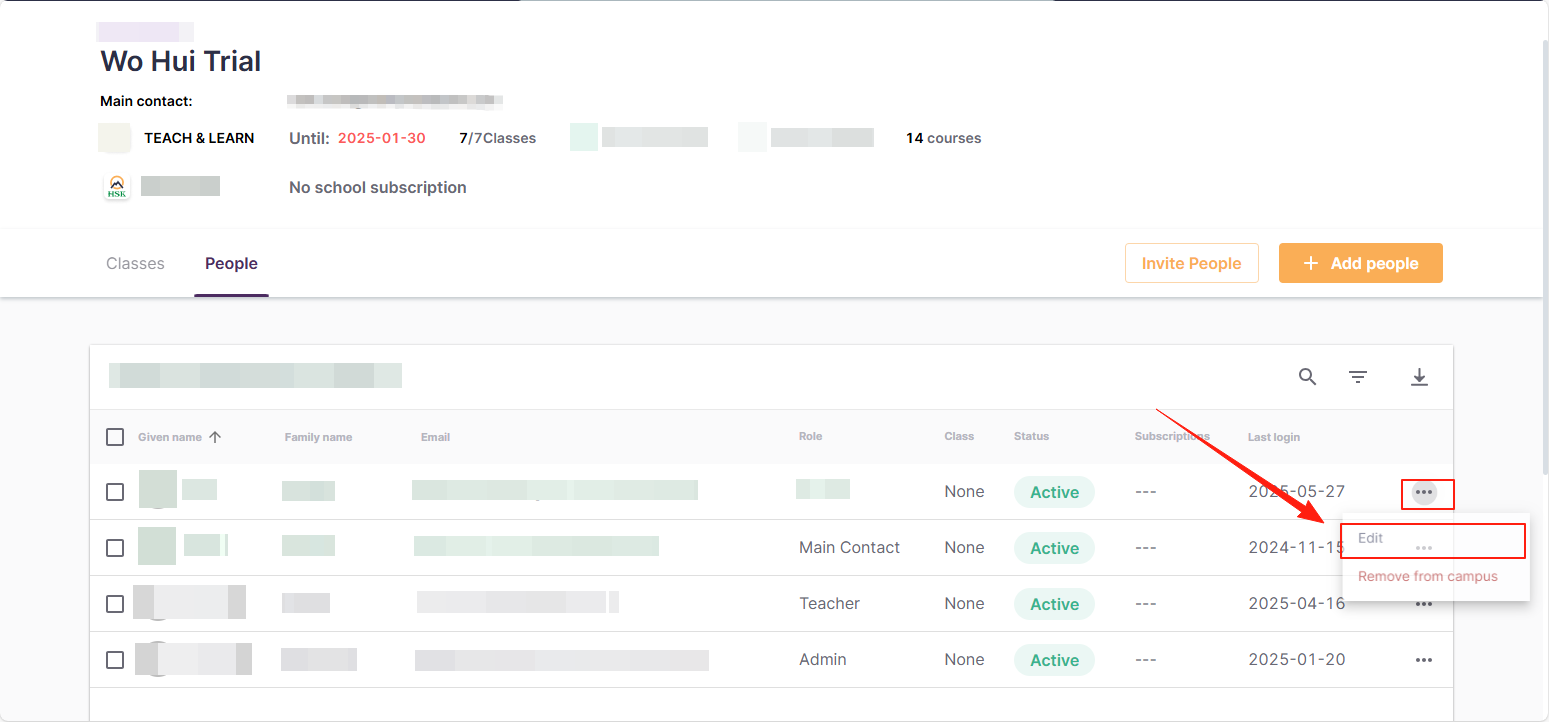Click sort arrow next to Given name
Viewport: 1549px width, 722px height.
[x=215, y=437]
